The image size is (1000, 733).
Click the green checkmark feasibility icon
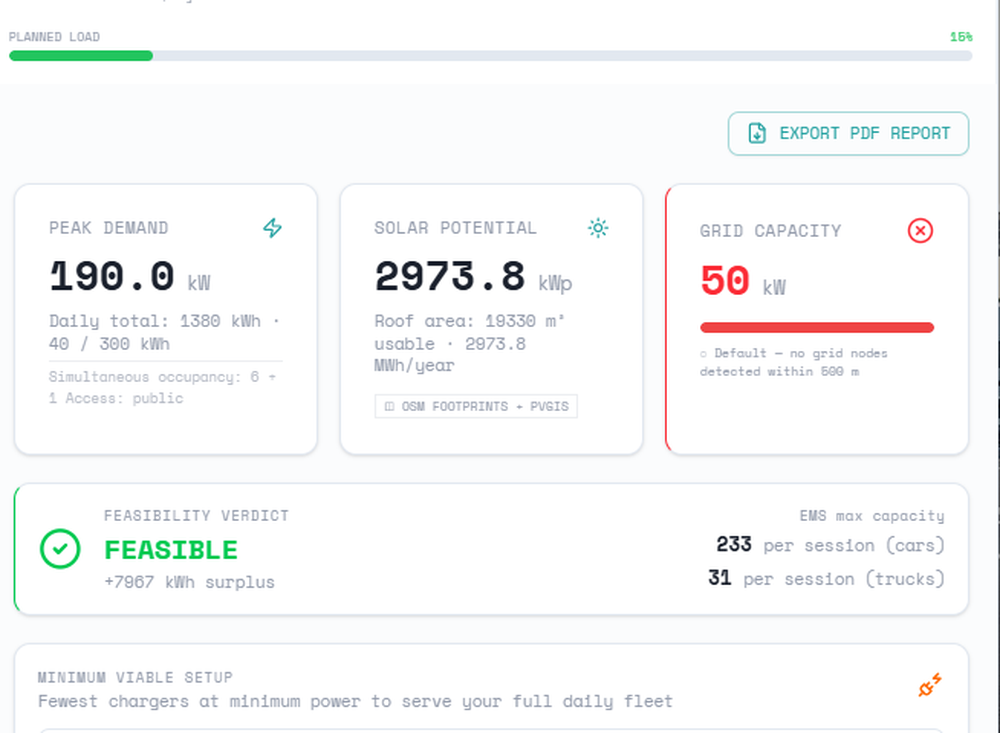click(x=60, y=549)
